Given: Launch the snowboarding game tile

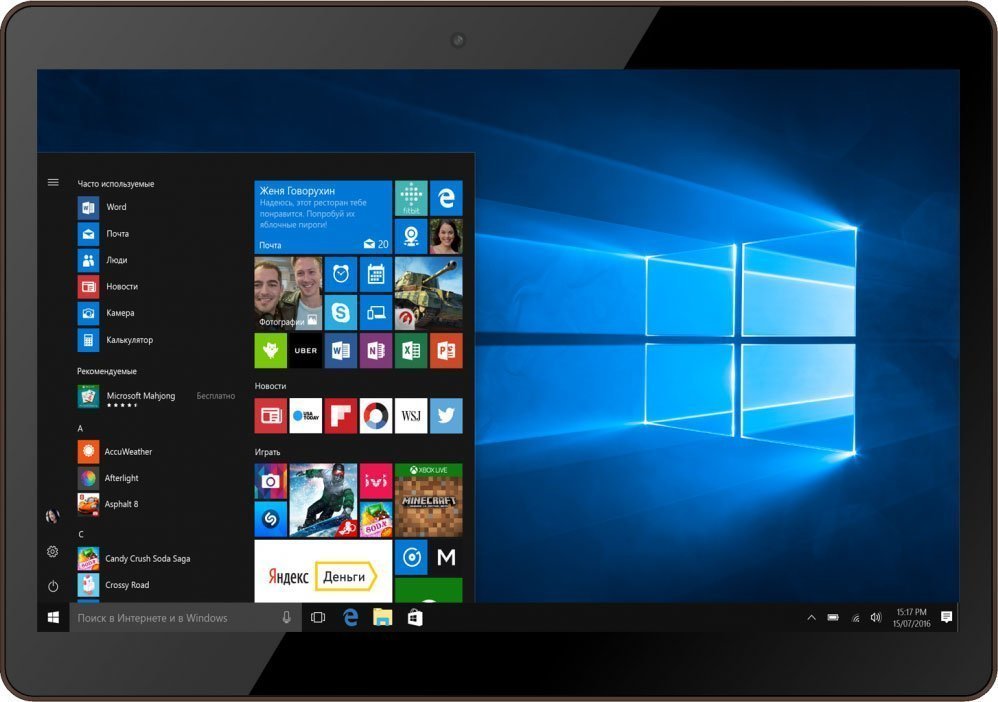Looking at the screenshot, I should click(323, 500).
